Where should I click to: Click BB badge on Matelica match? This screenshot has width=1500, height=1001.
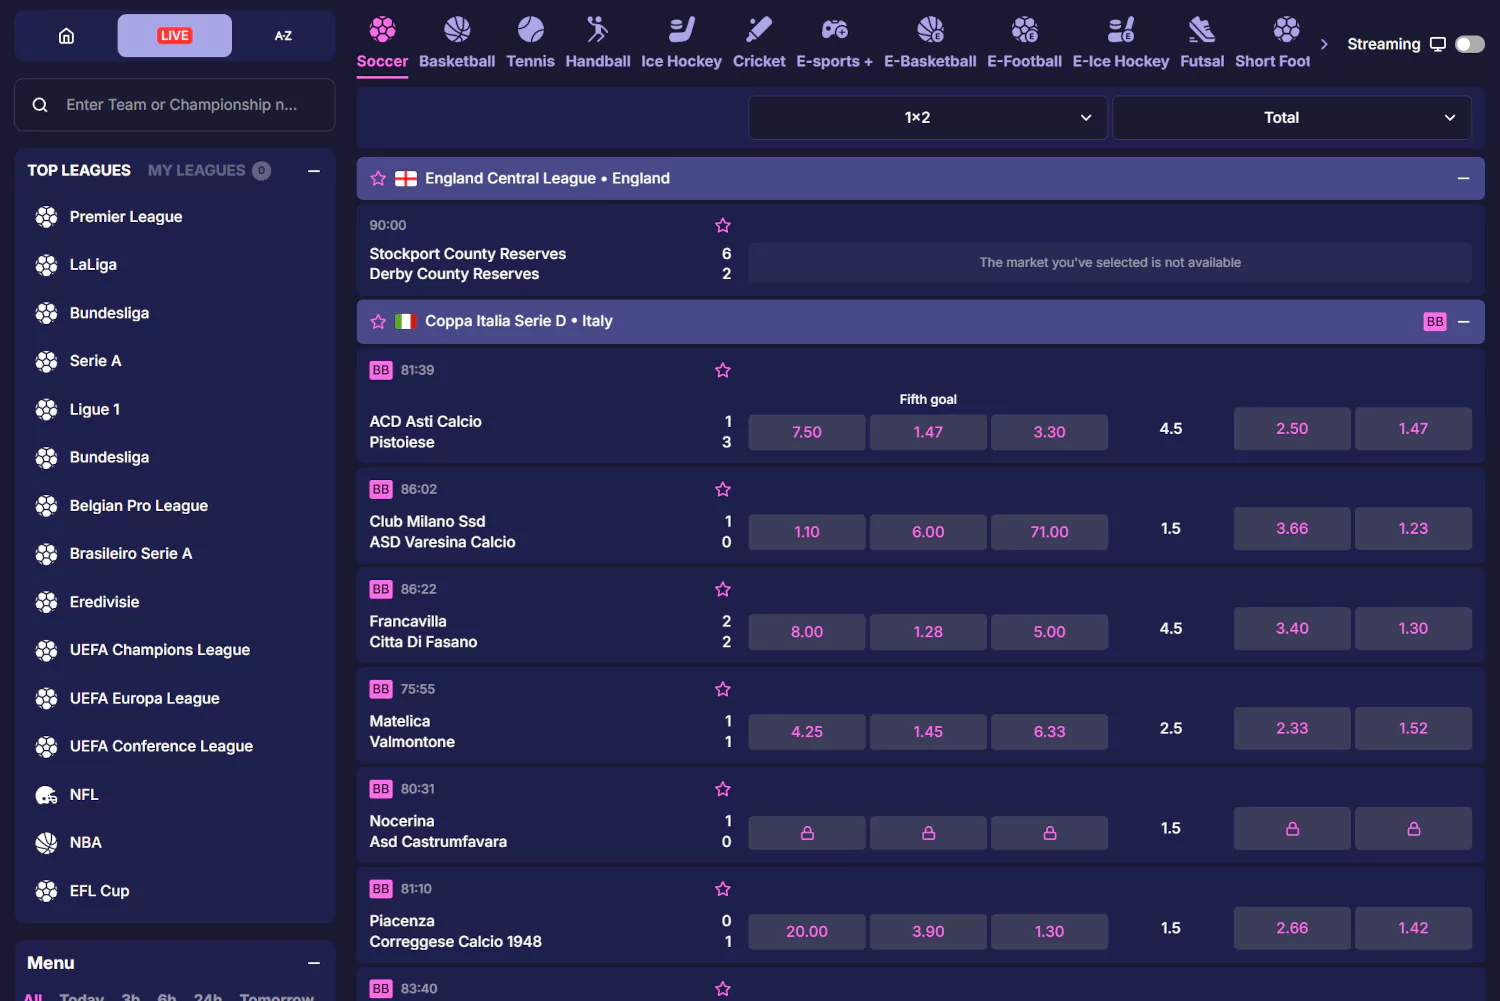(x=381, y=689)
